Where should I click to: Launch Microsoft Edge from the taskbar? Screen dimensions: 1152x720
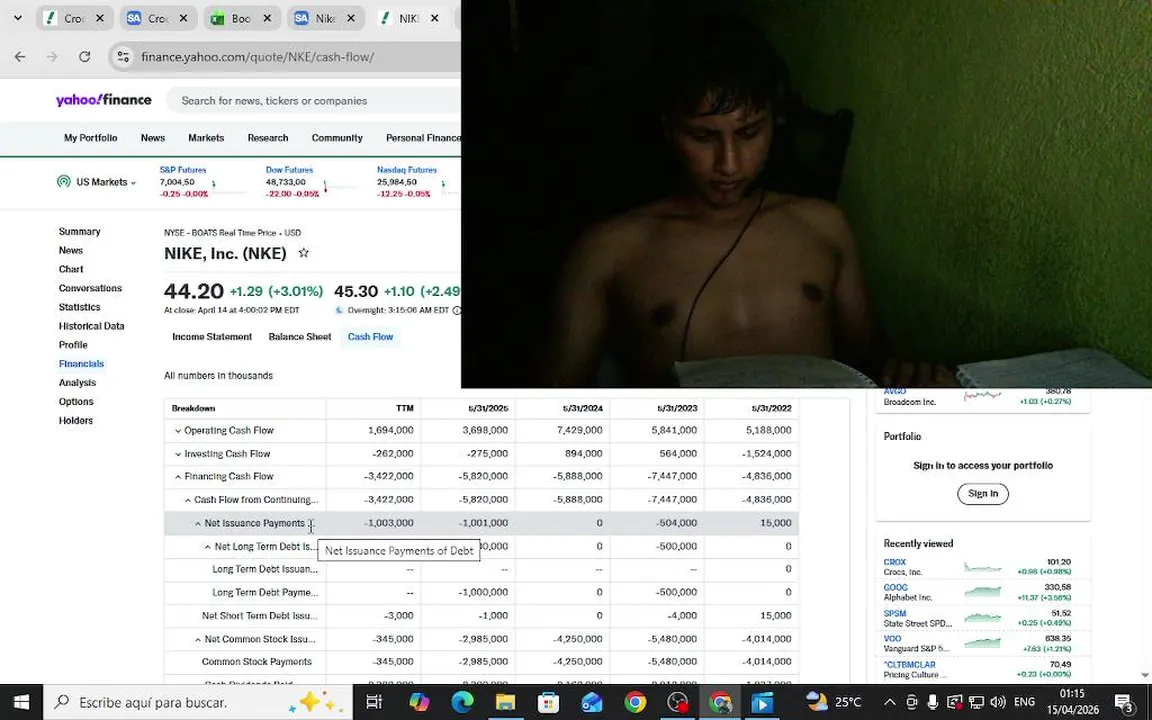462,702
